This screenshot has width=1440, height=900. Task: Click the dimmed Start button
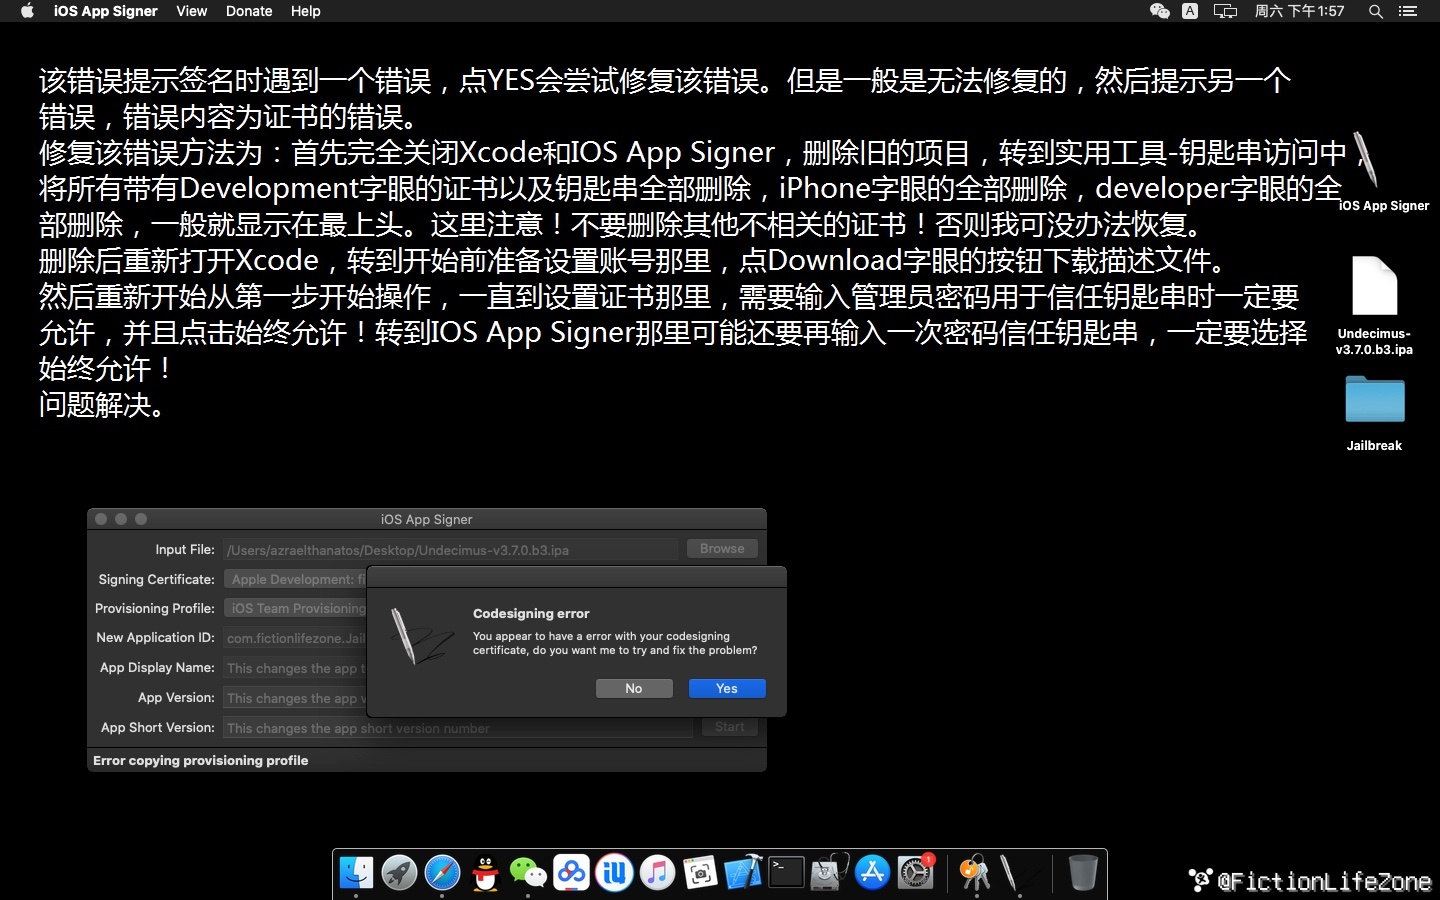729,727
